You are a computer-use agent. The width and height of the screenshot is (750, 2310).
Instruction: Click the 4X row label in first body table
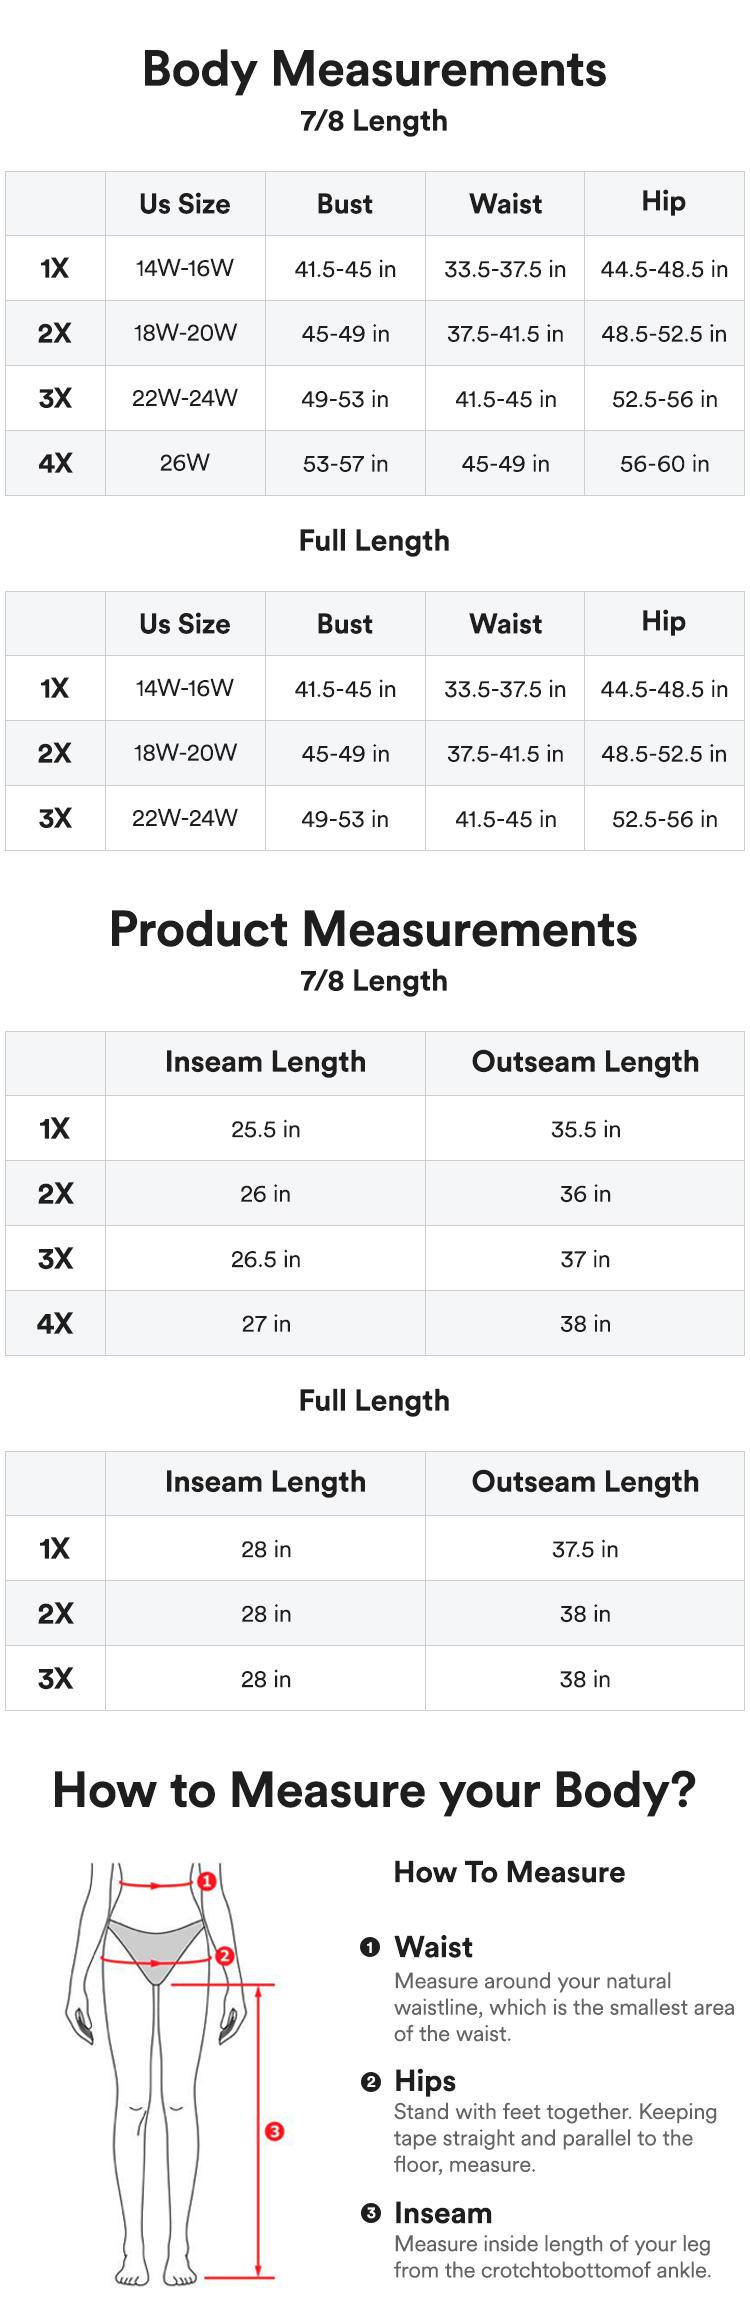coord(55,463)
